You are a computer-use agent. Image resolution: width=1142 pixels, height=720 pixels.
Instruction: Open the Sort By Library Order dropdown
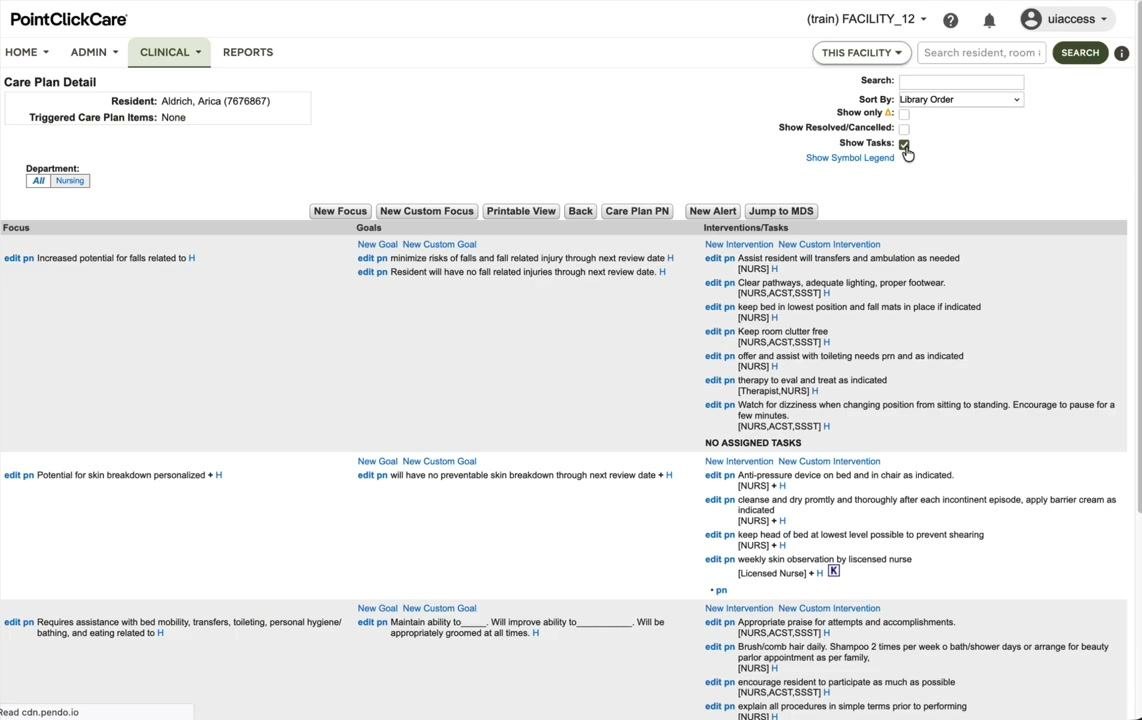[x=961, y=100]
